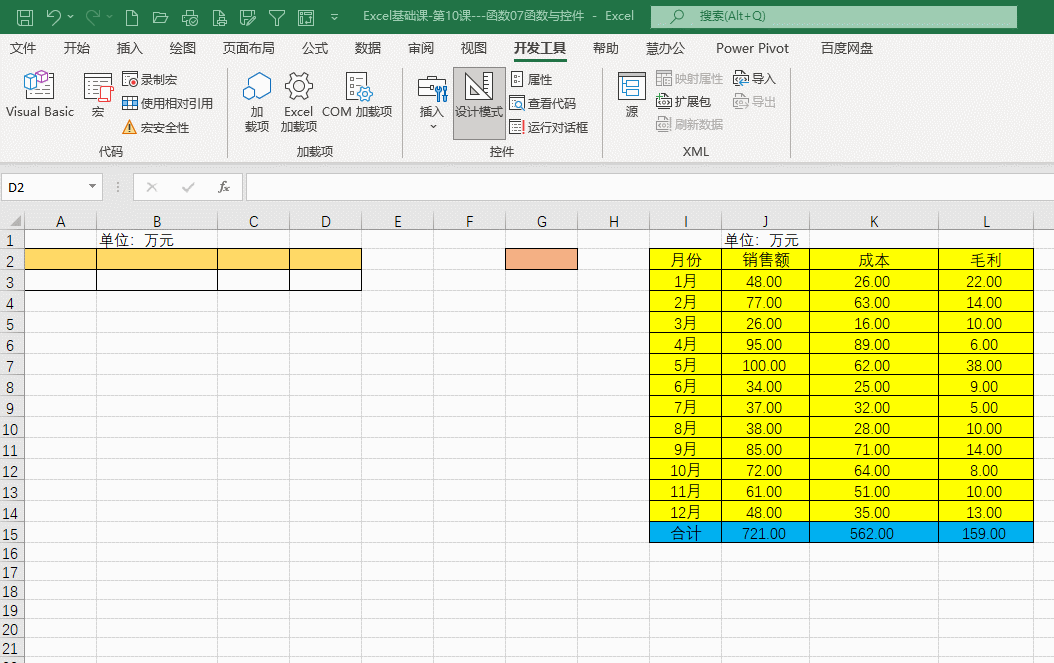Click the search box Alt+Q
Image resolution: width=1054 pixels, height=663 pixels.
pyautogui.click(x=834, y=16)
